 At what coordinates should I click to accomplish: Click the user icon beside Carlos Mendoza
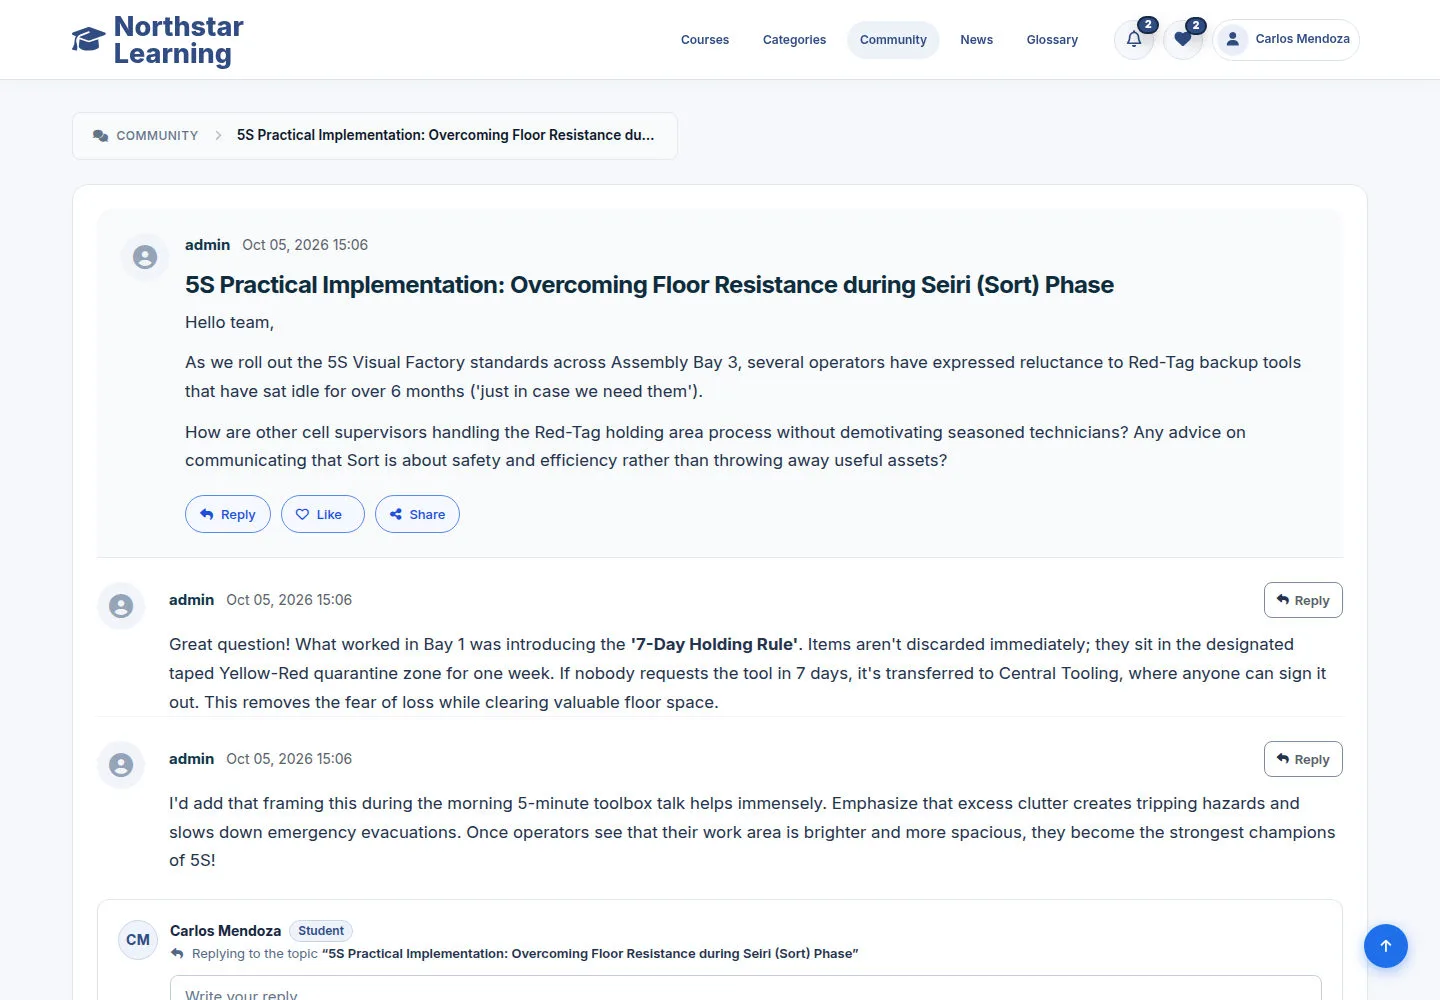tap(1233, 40)
